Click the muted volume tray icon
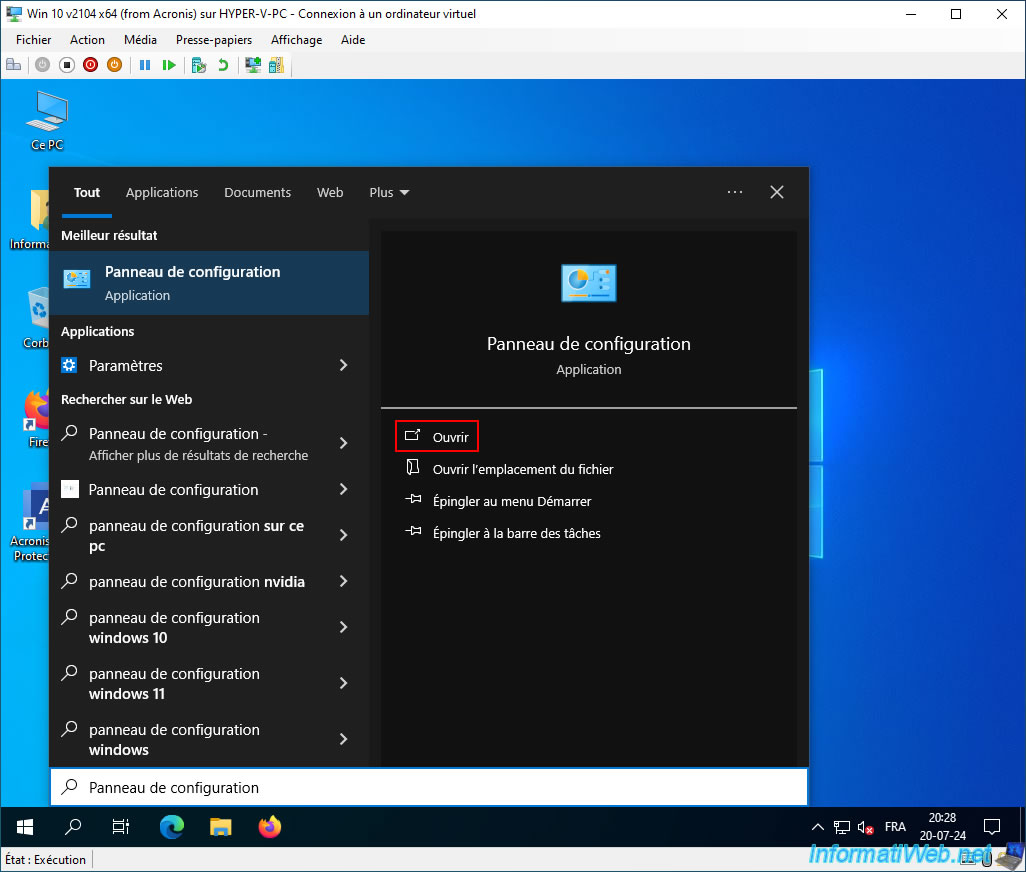This screenshot has width=1026, height=872. click(x=865, y=828)
